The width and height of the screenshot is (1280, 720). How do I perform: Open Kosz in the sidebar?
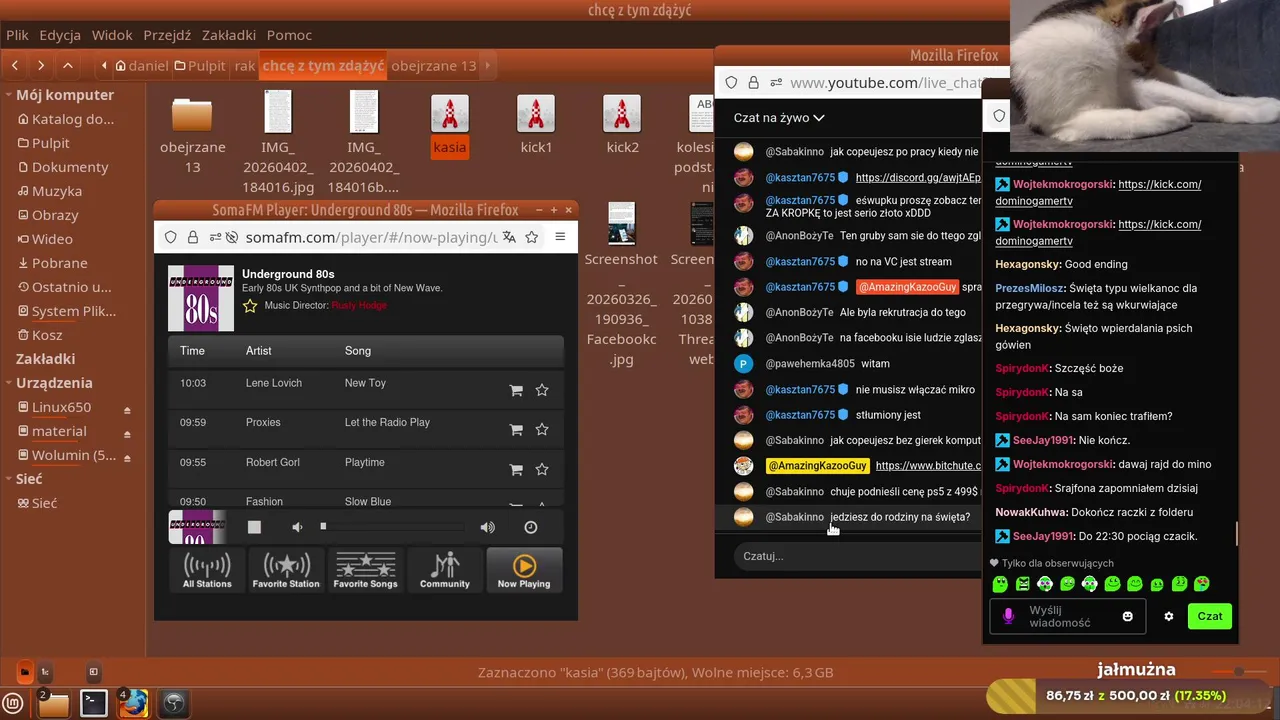pyautogui.click(x=47, y=335)
